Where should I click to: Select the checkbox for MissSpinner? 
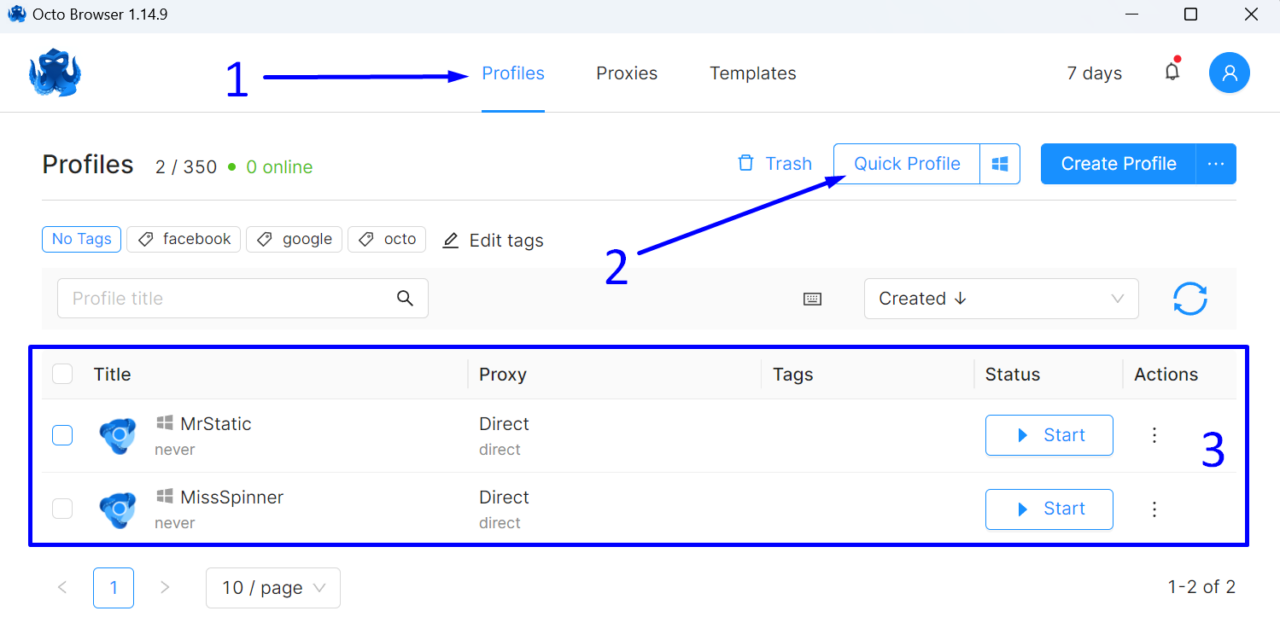tap(62, 508)
